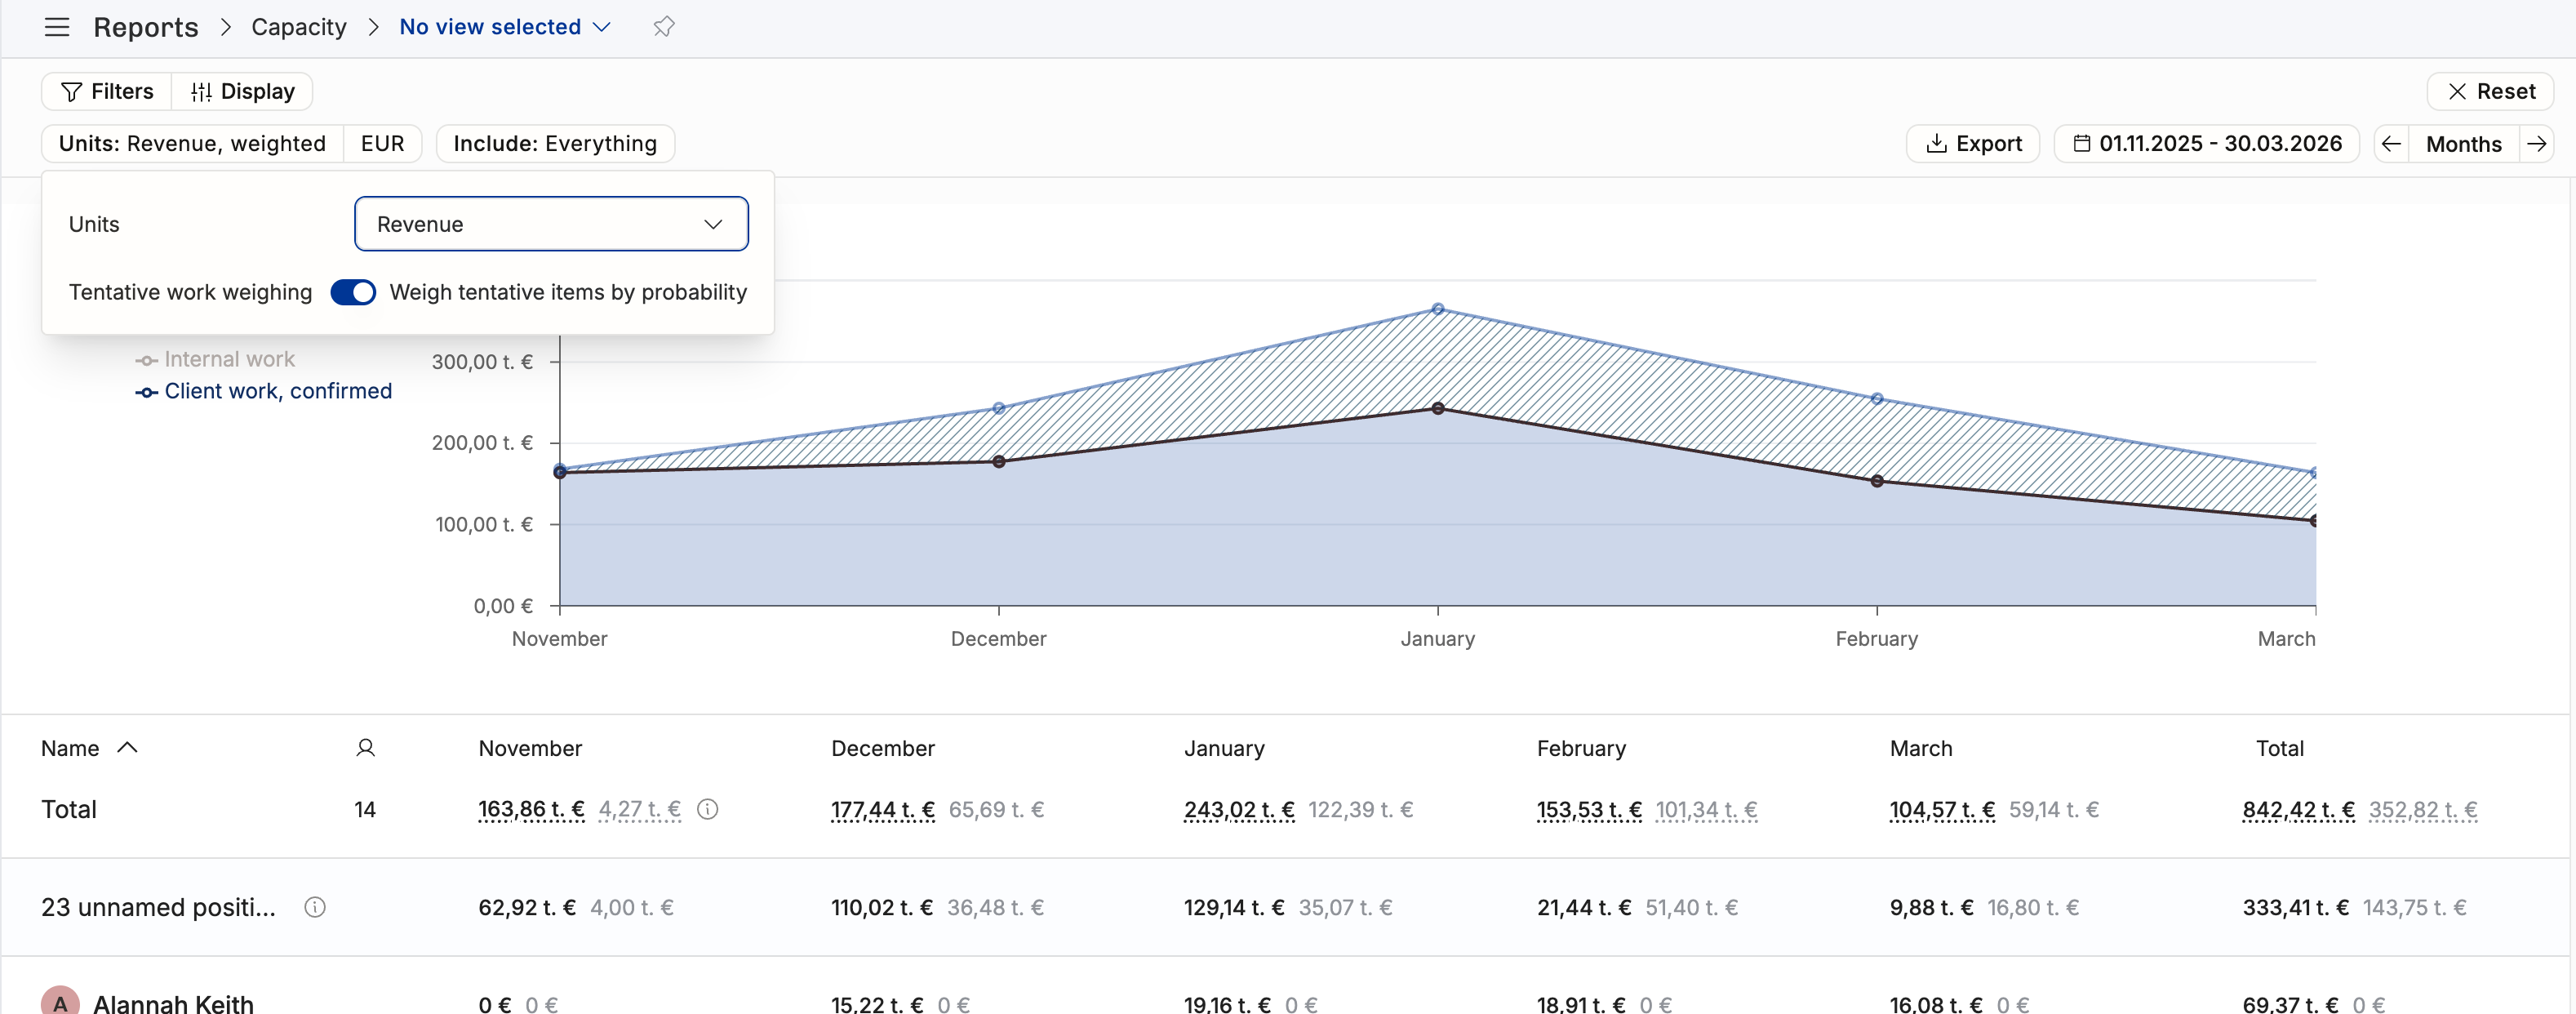
Task: Toggle off tentative work weighing switch
Action: tap(353, 292)
